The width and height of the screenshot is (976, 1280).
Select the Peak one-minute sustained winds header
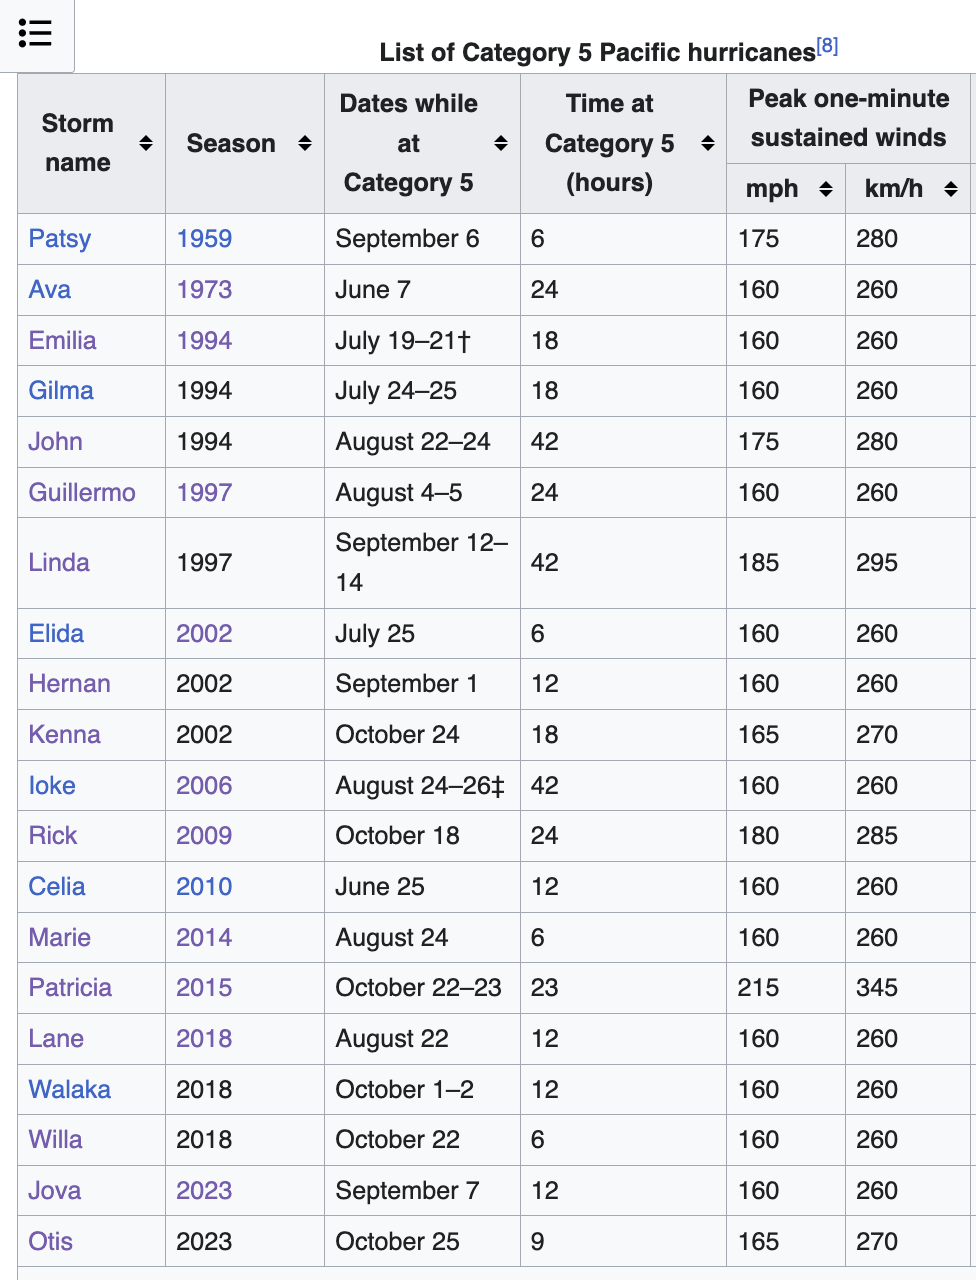click(x=849, y=118)
